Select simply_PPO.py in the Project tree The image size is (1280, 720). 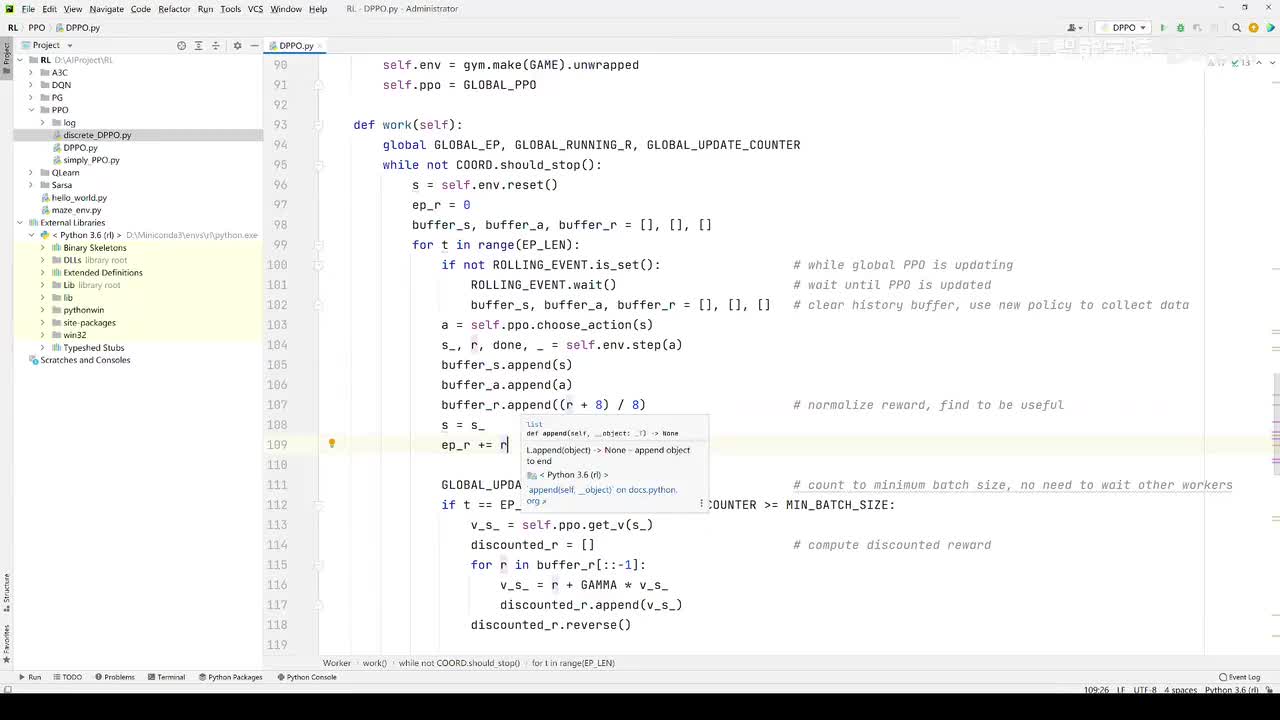[x=91, y=160]
